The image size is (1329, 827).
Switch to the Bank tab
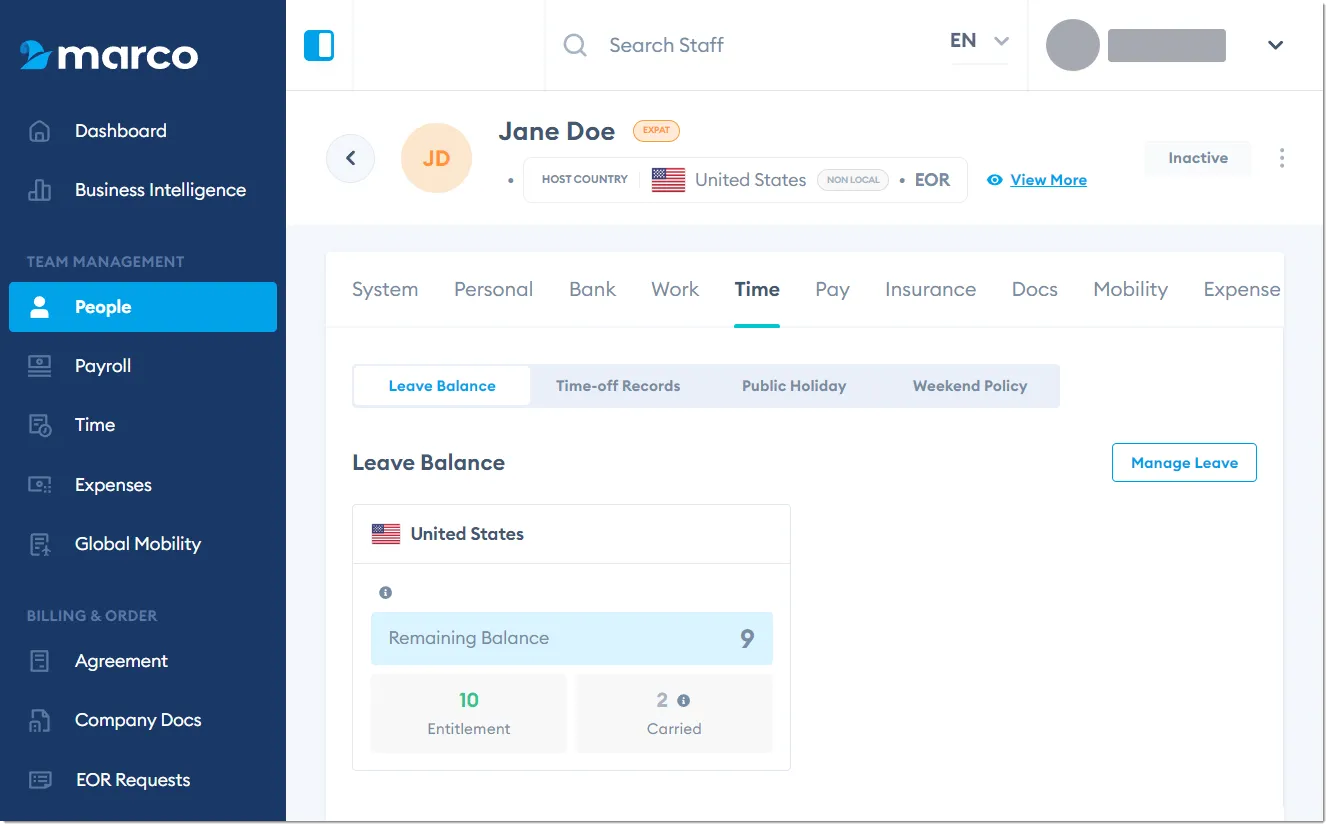click(592, 290)
